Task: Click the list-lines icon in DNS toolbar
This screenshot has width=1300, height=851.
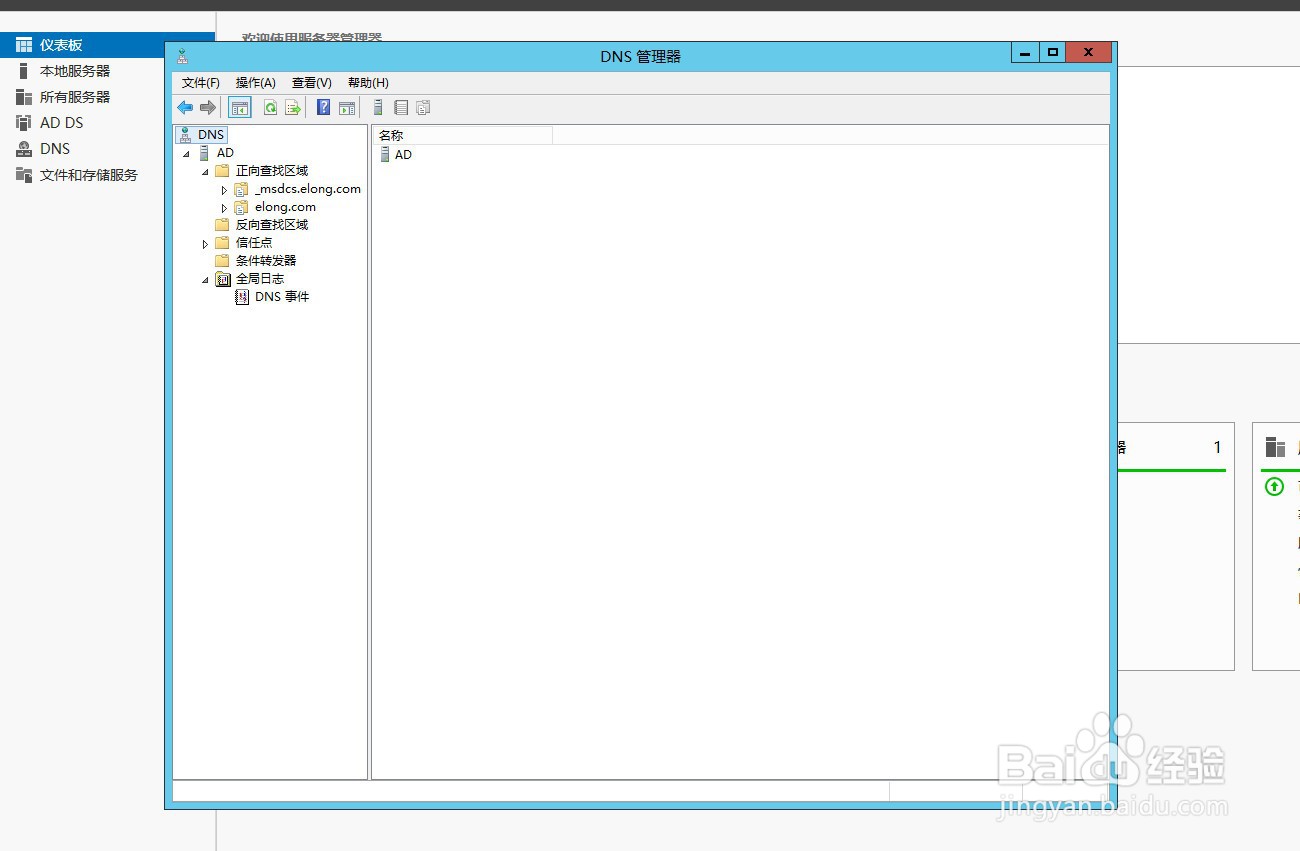Action: pos(401,107)
